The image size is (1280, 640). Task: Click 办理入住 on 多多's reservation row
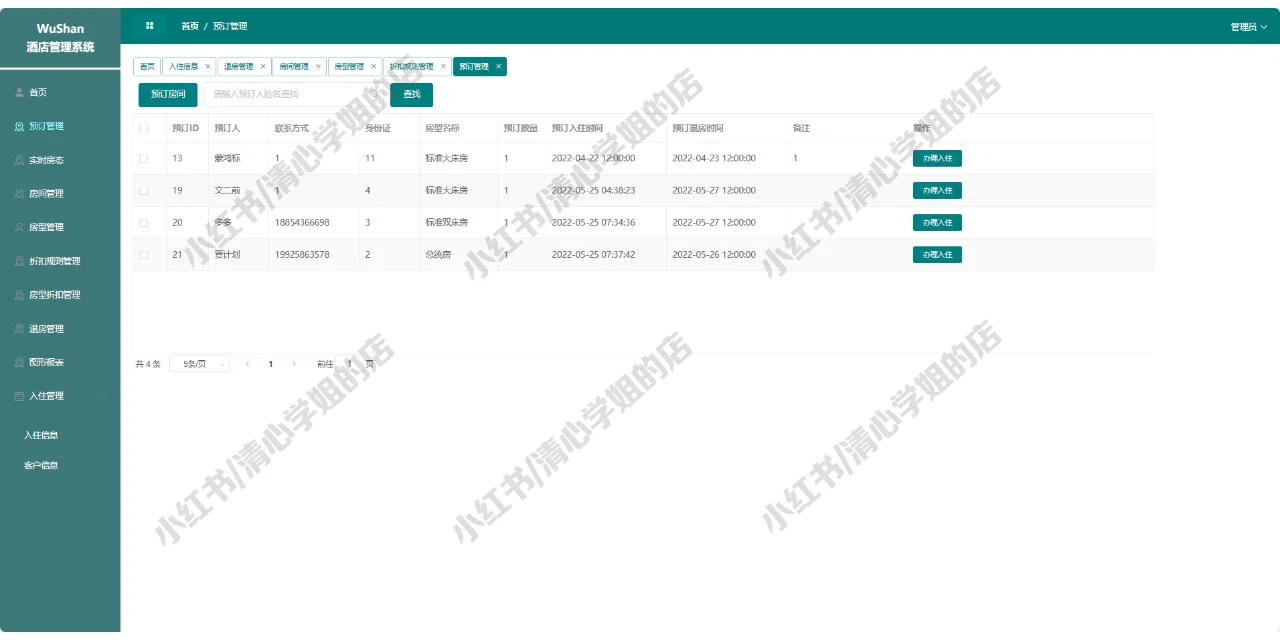[937, 222]
